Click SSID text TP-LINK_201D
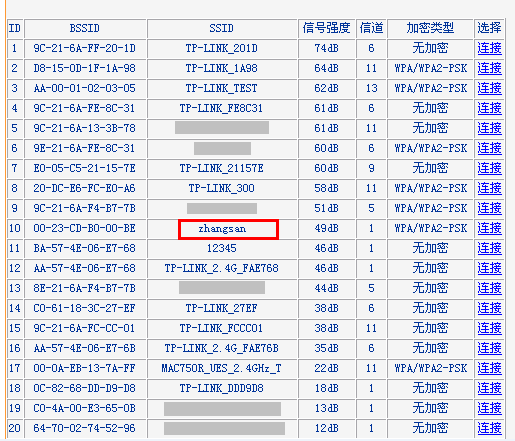 (222, 48)
